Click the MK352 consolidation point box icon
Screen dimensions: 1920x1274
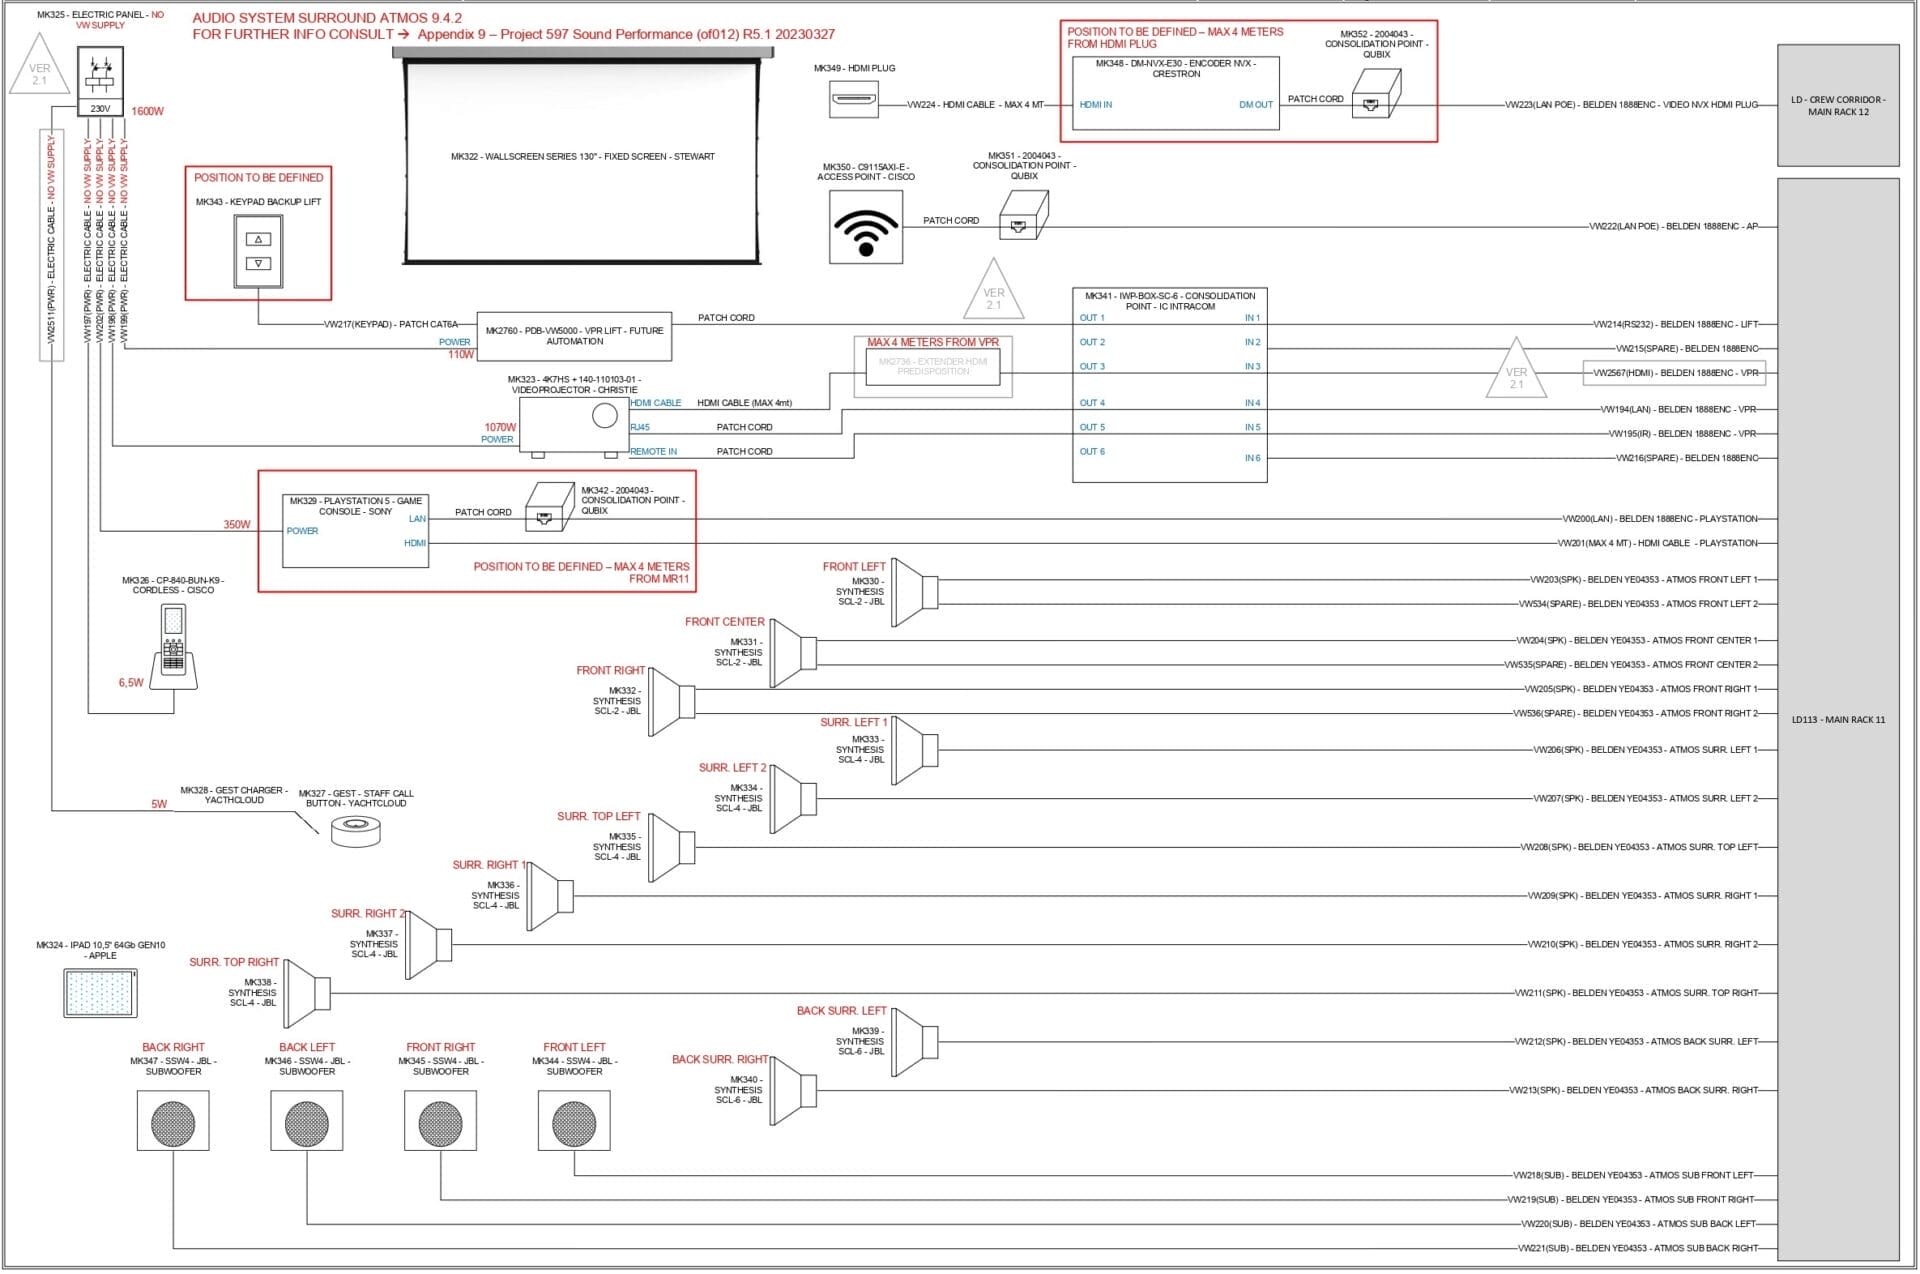click(1376, 95)
